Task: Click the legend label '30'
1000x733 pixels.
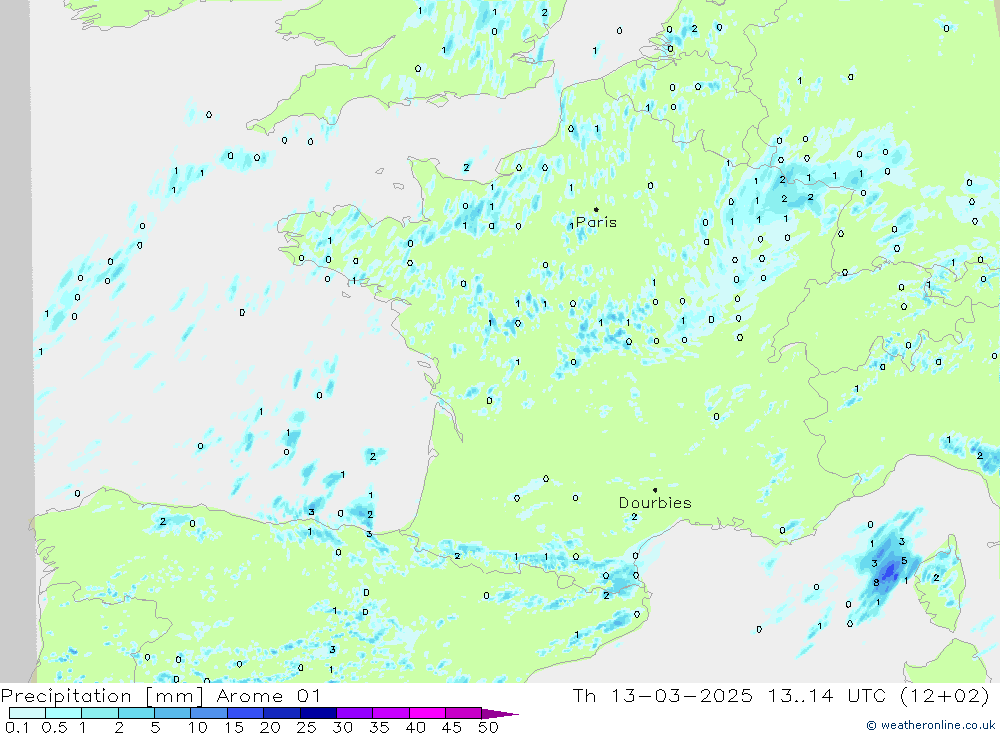Action: pyautogui.click(x=343, y=727)
